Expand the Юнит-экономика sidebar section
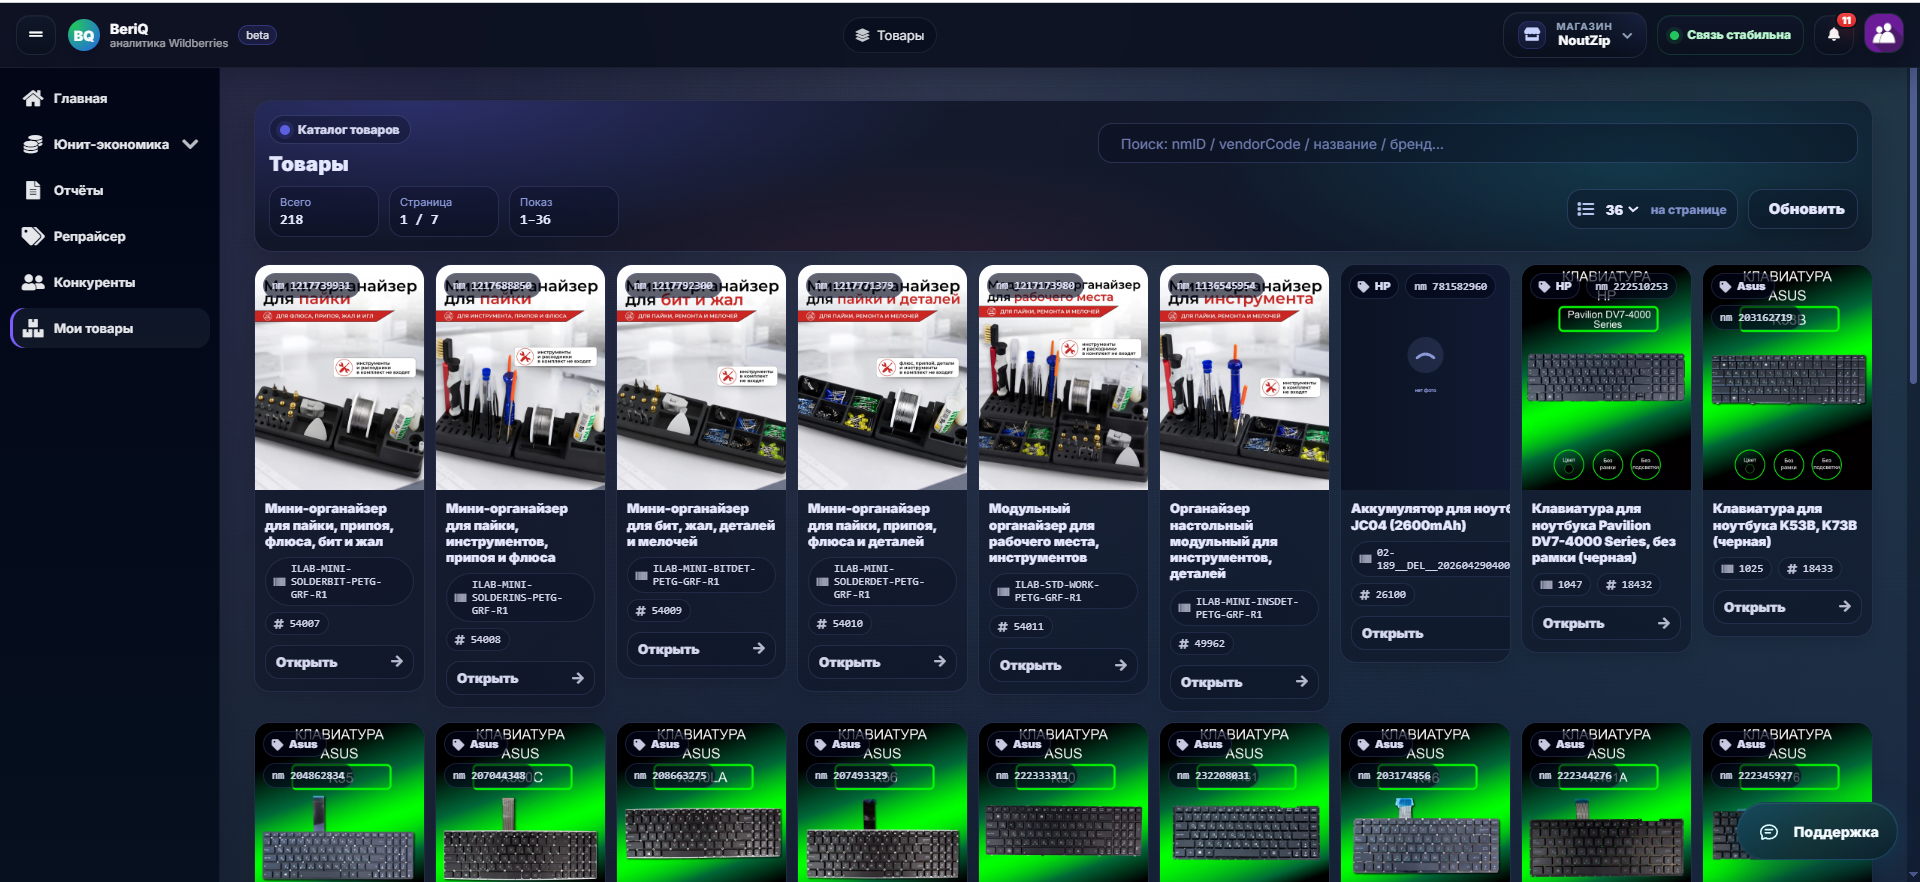1920x882 pixels. pyautogui.click(x=110, y=145)
